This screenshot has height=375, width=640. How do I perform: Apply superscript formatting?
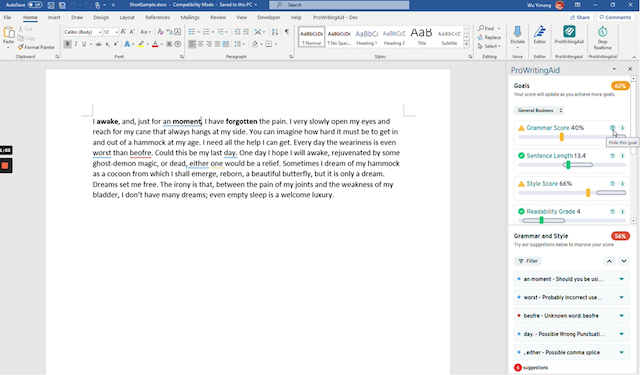pyautogui.click(x=116, y=44)
